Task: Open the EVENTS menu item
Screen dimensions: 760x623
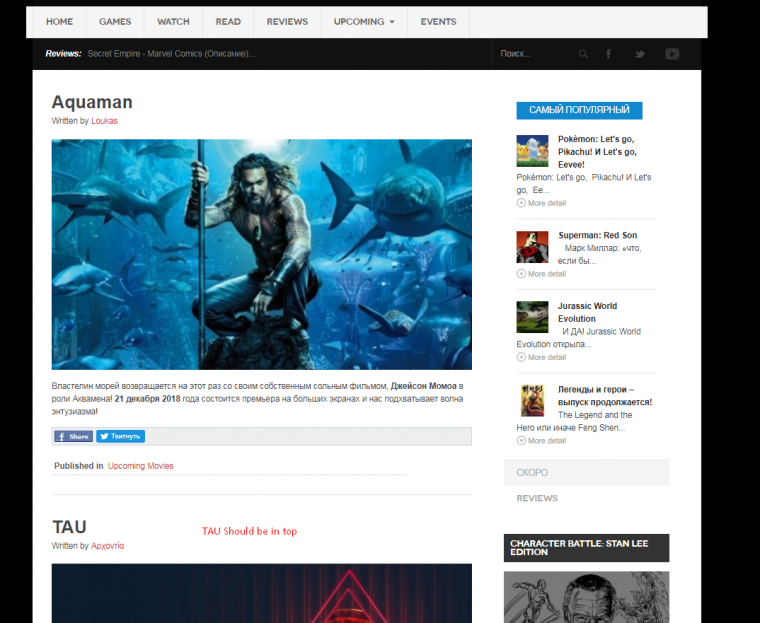Action: tap(438, 22)
